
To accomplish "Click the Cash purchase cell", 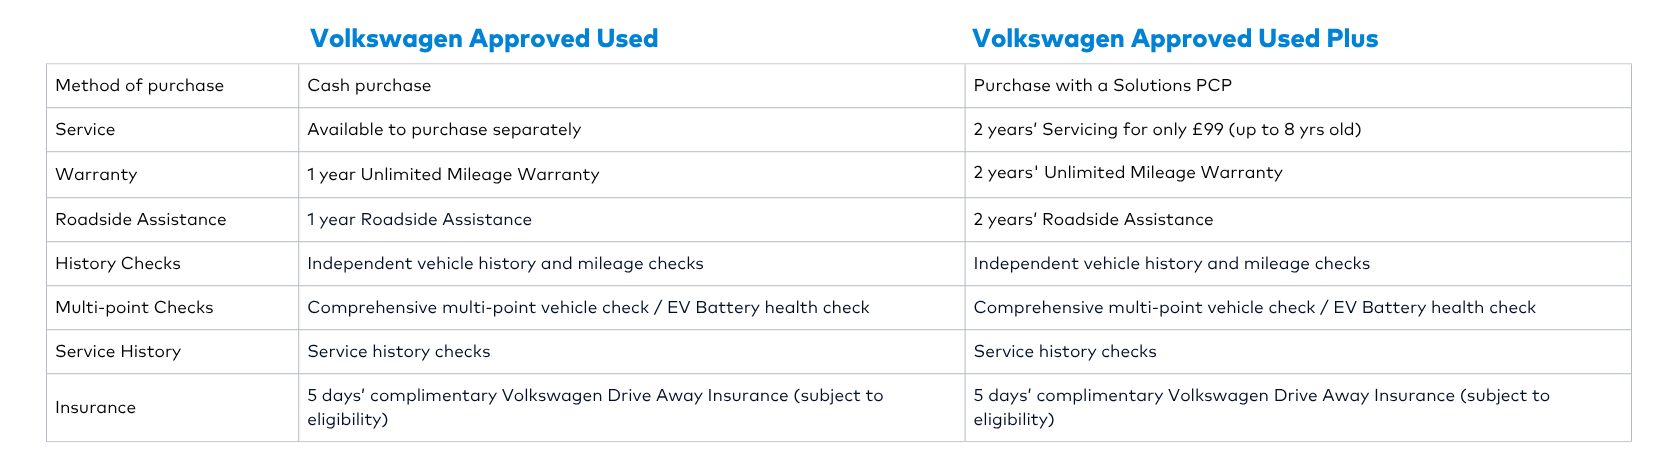I will pos(369,86).
